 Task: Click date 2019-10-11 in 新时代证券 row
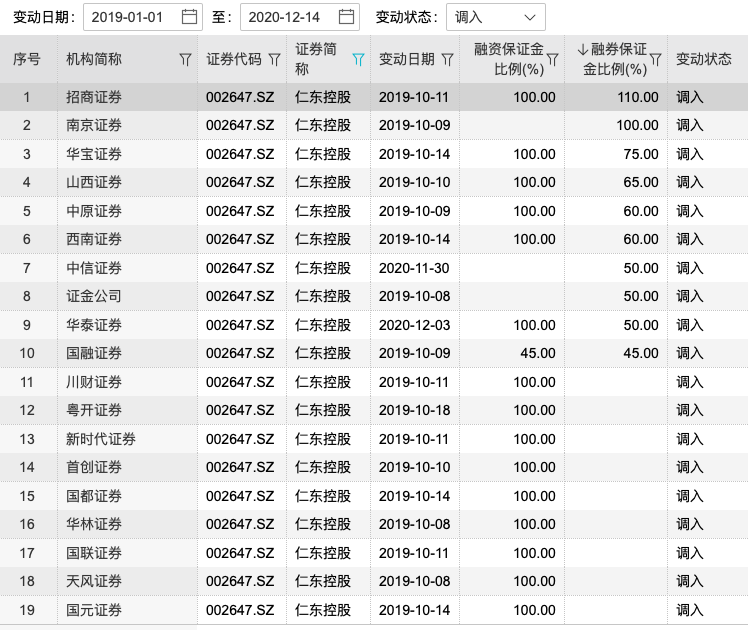click(414, 439)
